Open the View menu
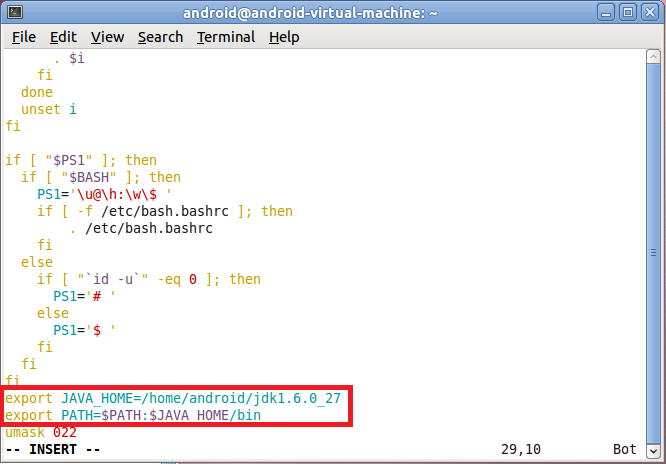This screenshot has height=464, width=666. 107,37
